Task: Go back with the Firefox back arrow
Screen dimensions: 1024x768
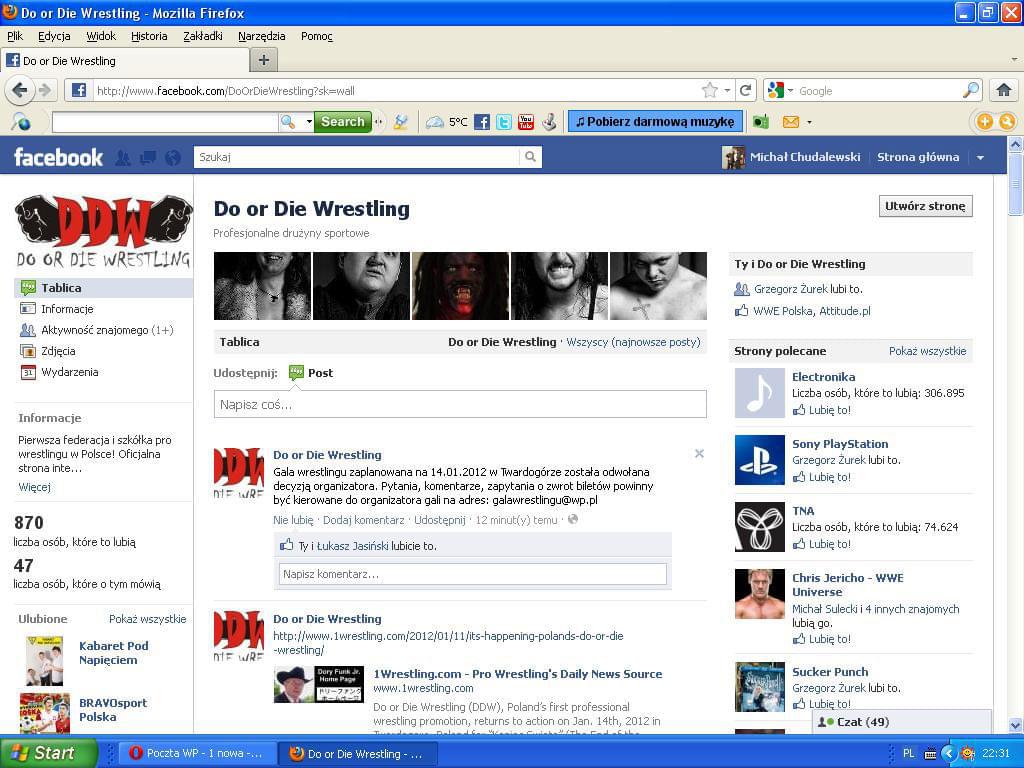Action: tap(20, 91)
